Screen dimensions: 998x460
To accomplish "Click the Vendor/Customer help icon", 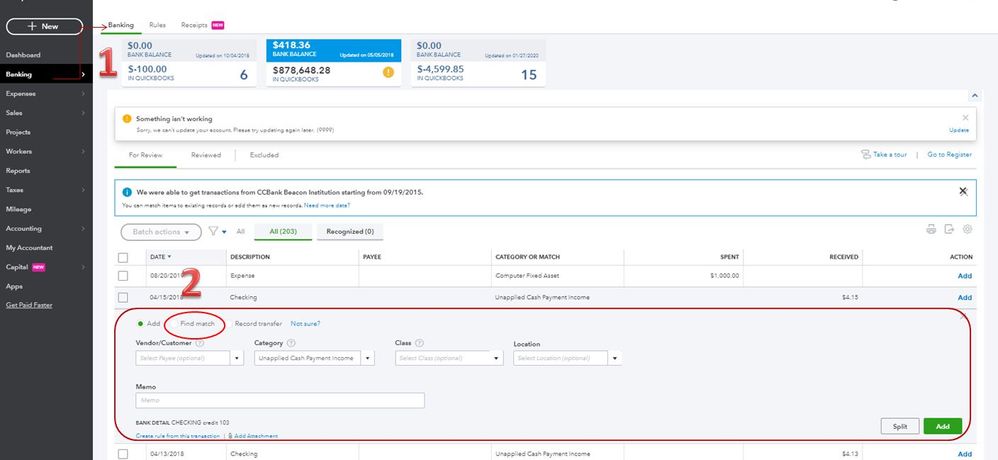I will click(200, 343).
